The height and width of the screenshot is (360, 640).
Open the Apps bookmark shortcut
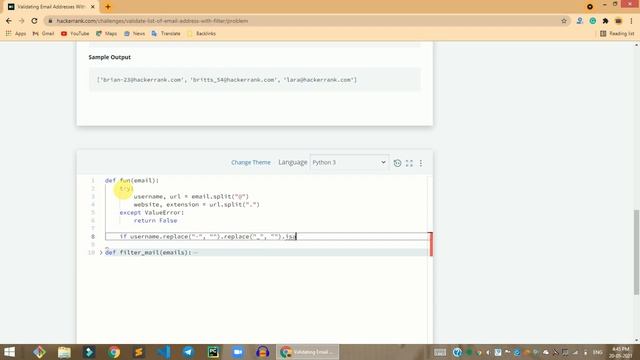pyautogui.click(x=16, y=33)
